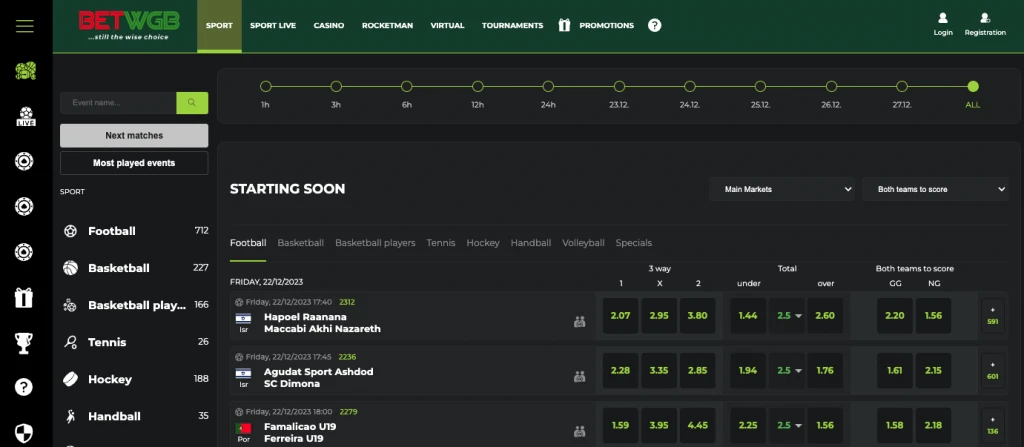Select the 3h time filter point

tap(336, 86)
